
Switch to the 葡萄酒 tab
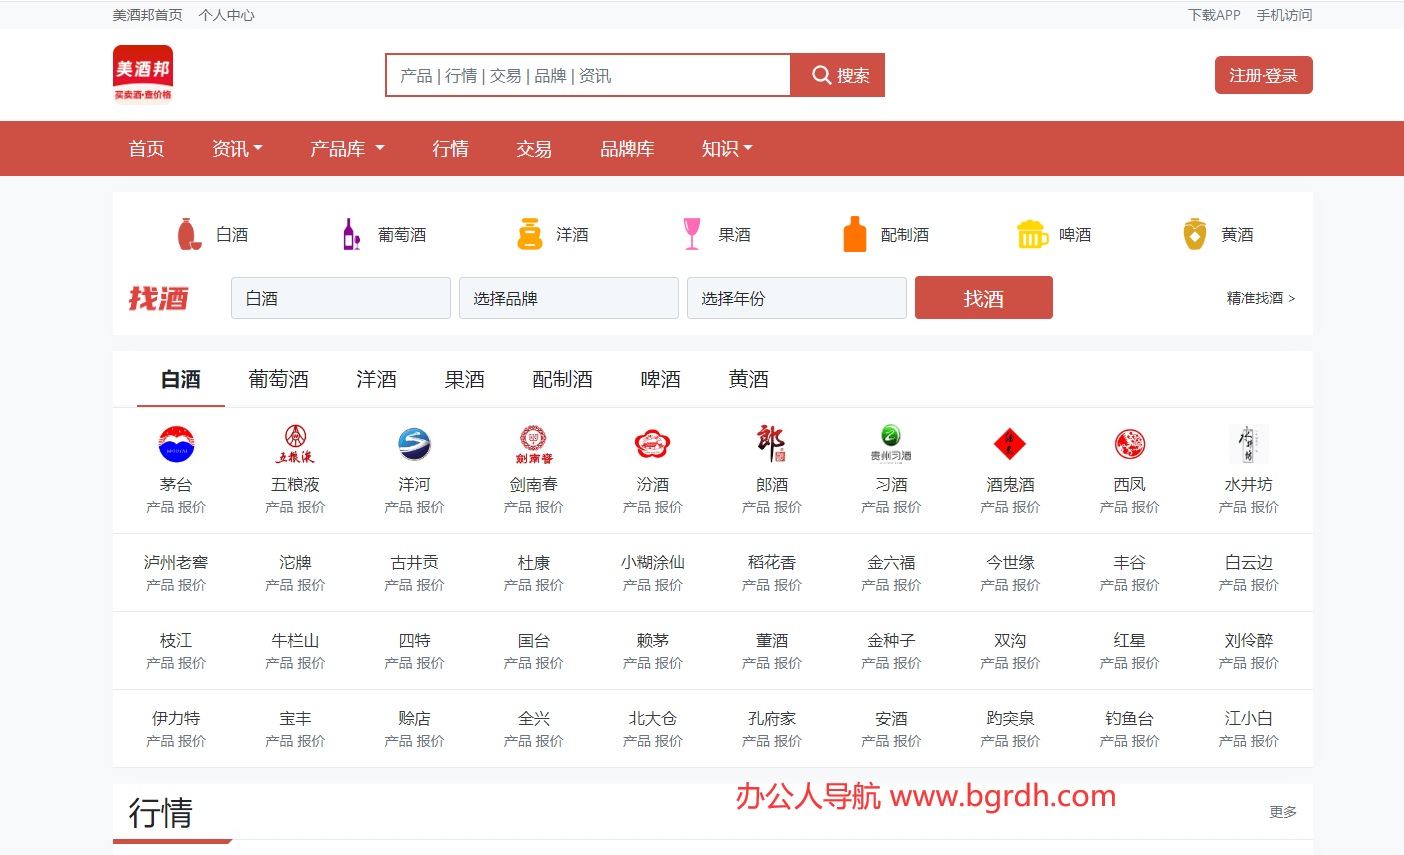tap(278, 379)
